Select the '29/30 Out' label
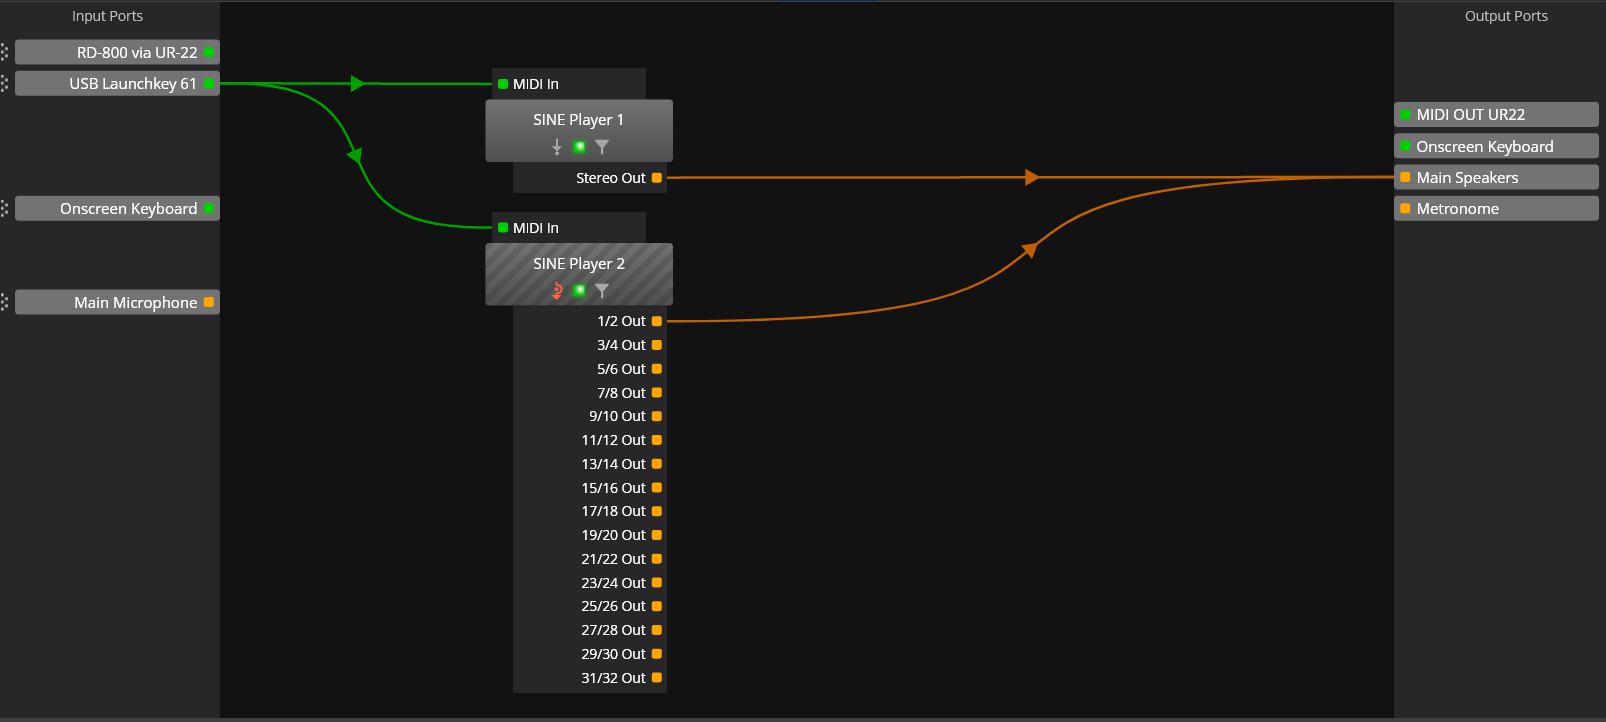The image size is (1606, 722). (x=613, y=654)
